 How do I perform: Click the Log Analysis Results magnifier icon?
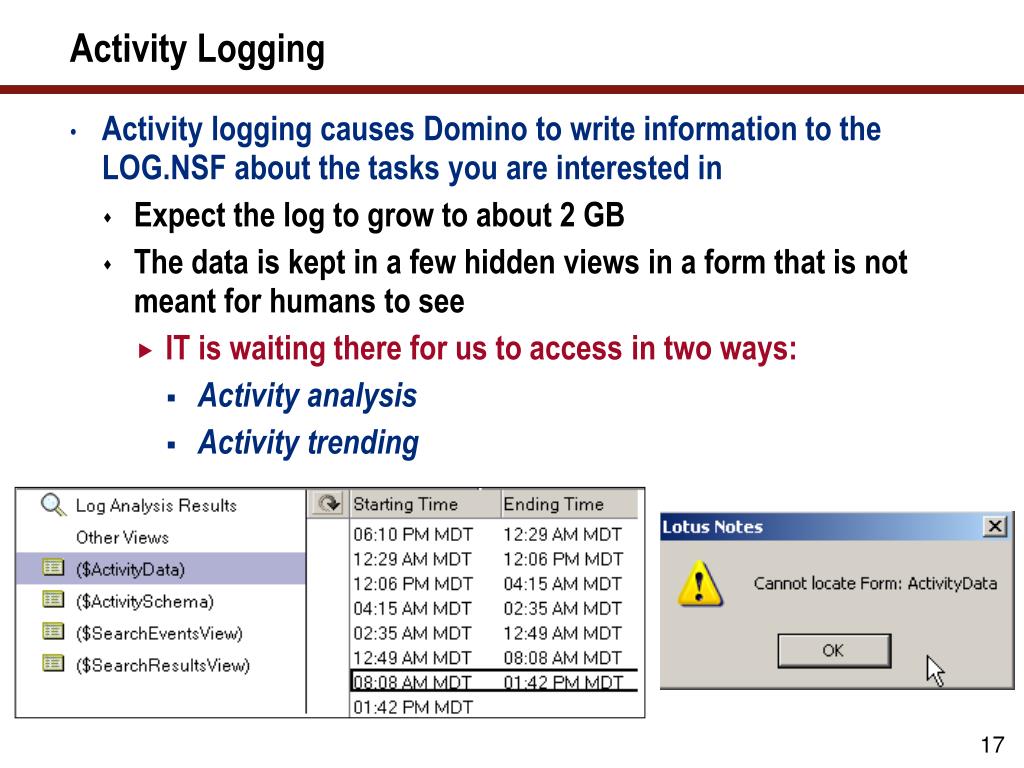(x=53, y=505)
